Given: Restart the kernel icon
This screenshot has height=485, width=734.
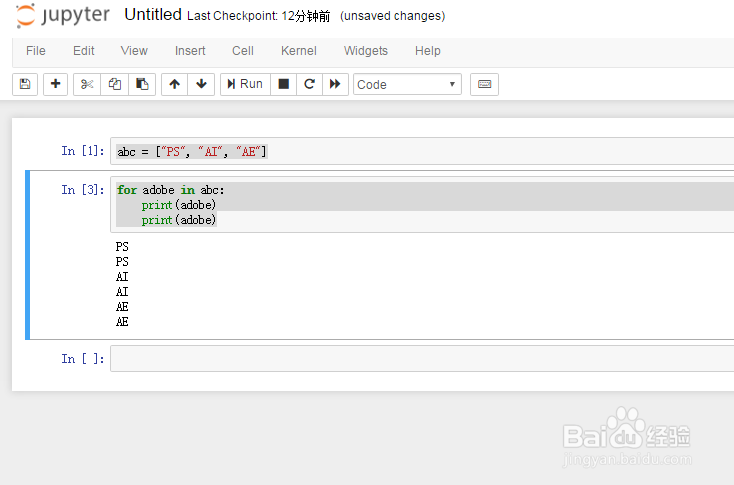Looking at the screenshot, I should 309,84.
